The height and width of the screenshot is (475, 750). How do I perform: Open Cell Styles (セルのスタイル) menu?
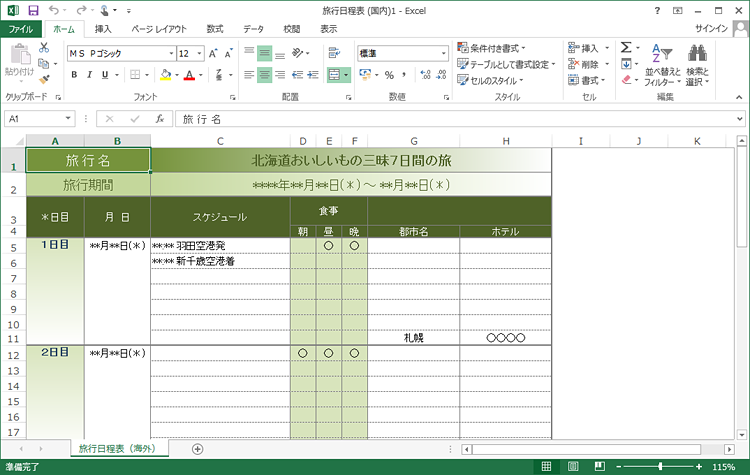(490, 80)
